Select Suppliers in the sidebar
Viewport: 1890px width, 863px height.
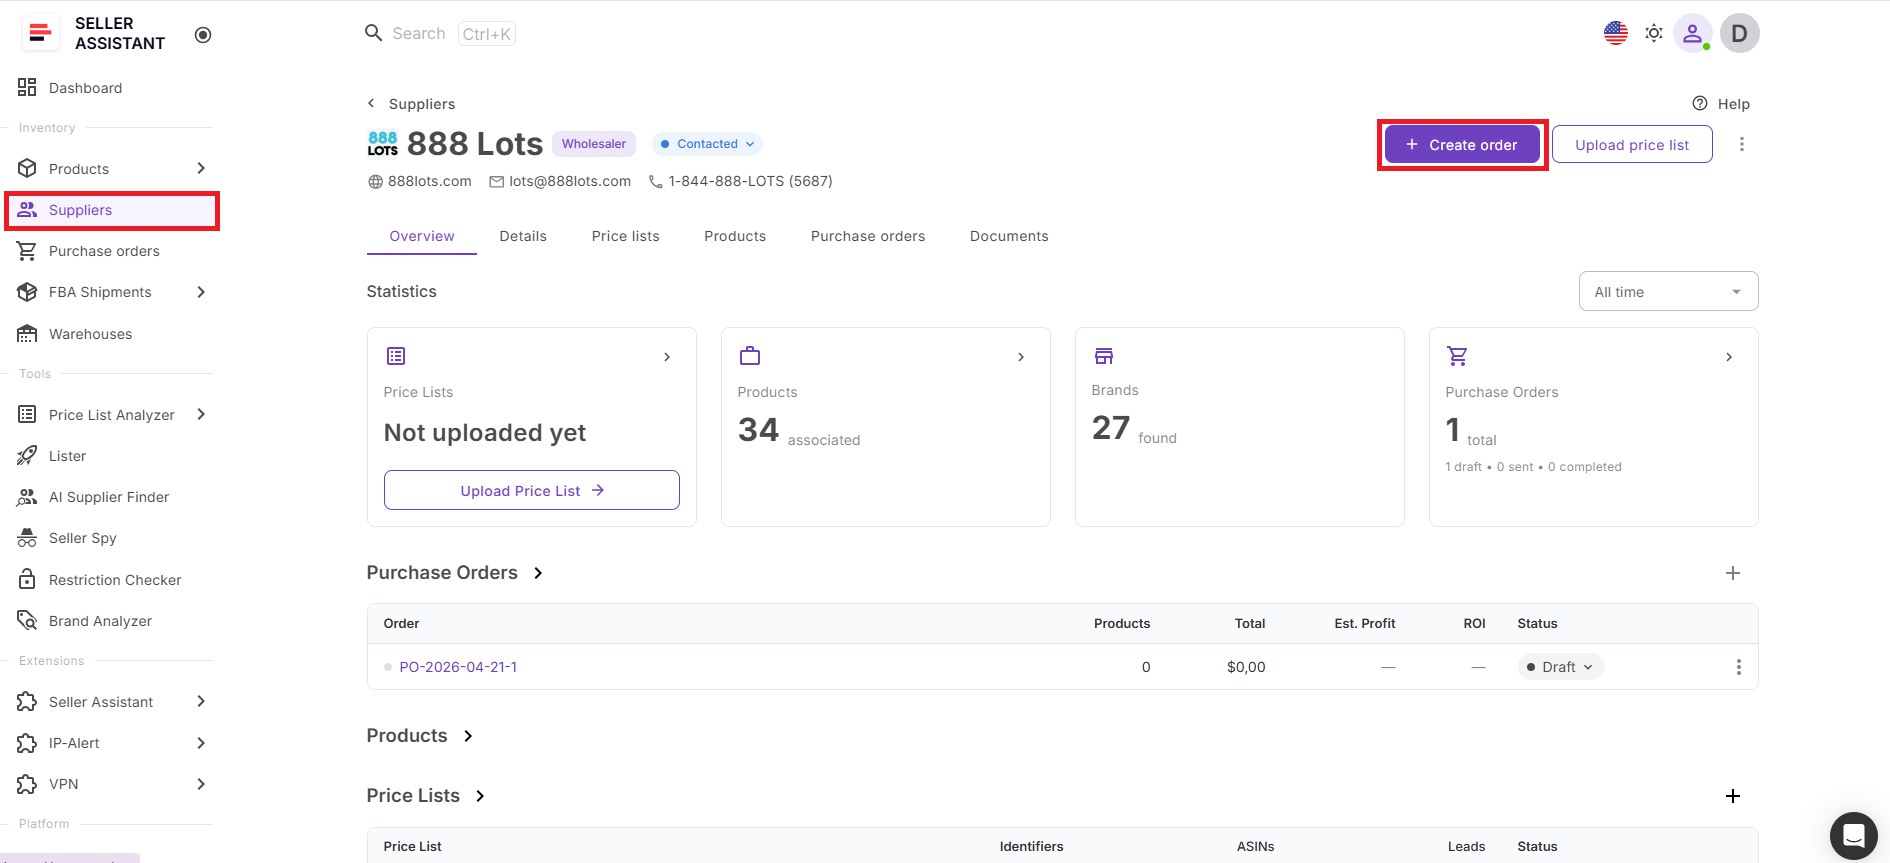111,210
